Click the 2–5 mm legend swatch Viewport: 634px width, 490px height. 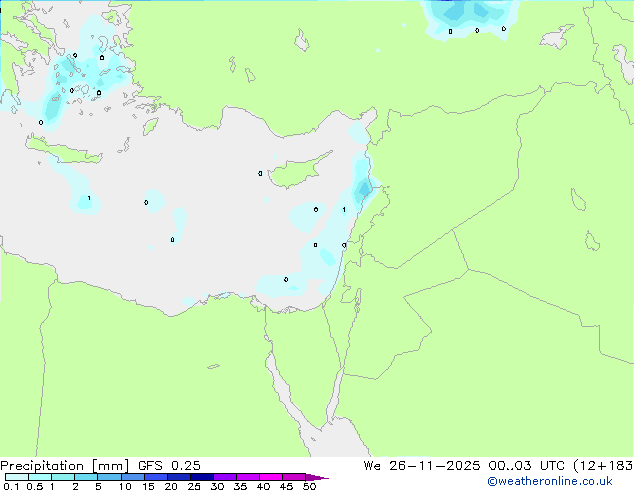86,477
